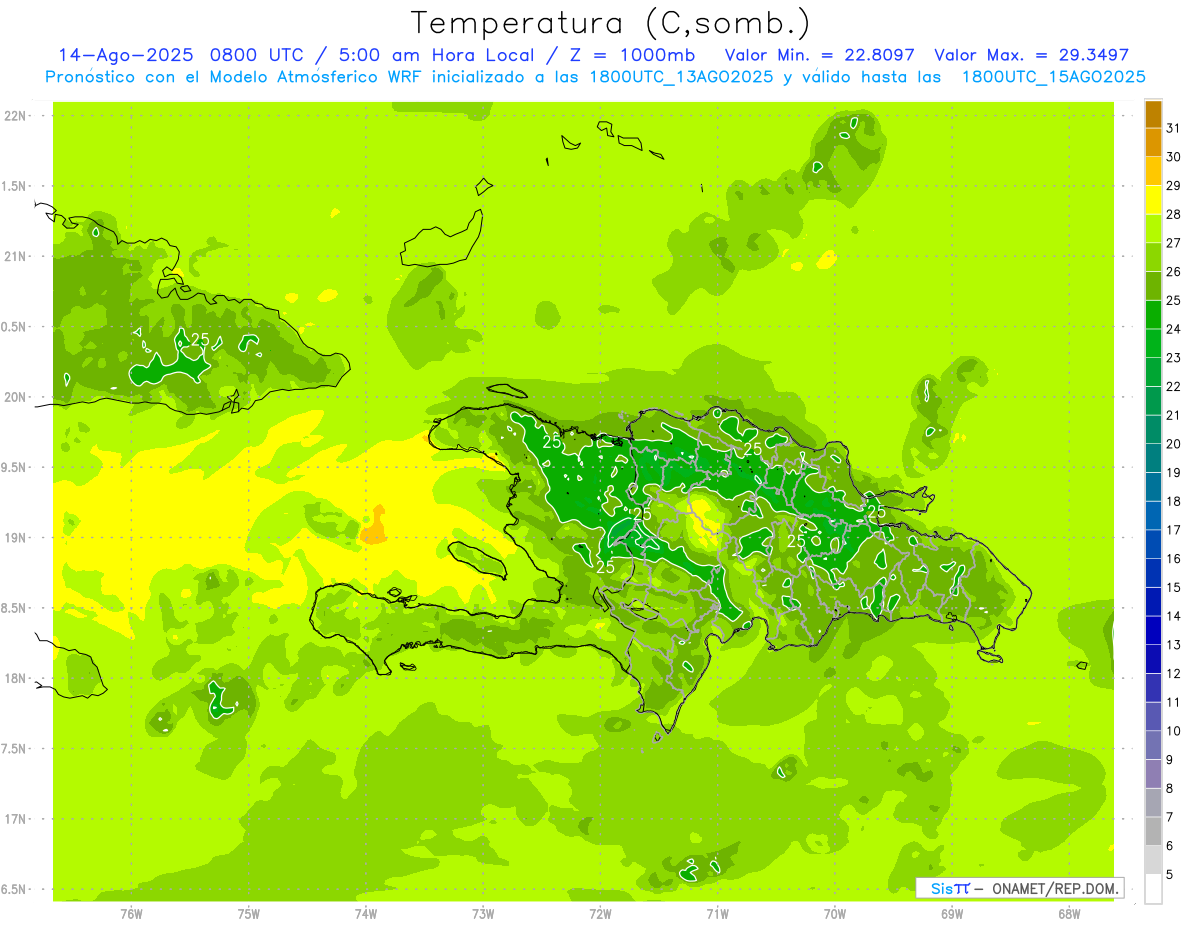The image size is (1200, 927).
Task: Click the SisTT ONAMET/REP.DOM. credit label
Action: pos(1020,888)
